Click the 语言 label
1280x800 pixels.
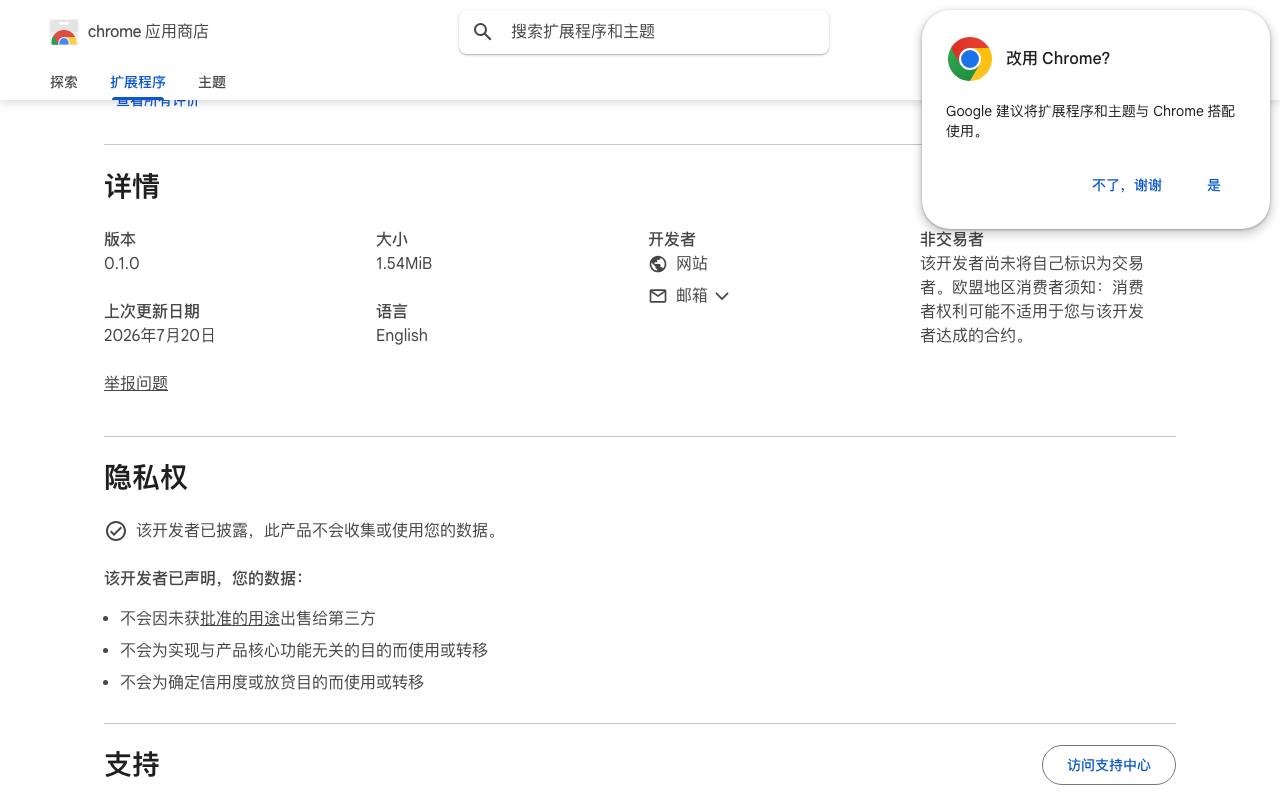[x=392, y=312]
